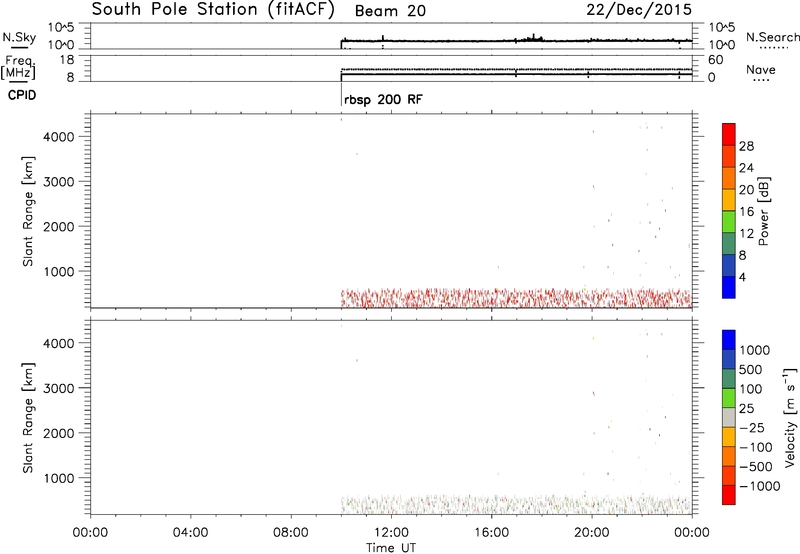Click the 'Nave' legend label
This screenshot has width=800, height=554.
(761, 70)
